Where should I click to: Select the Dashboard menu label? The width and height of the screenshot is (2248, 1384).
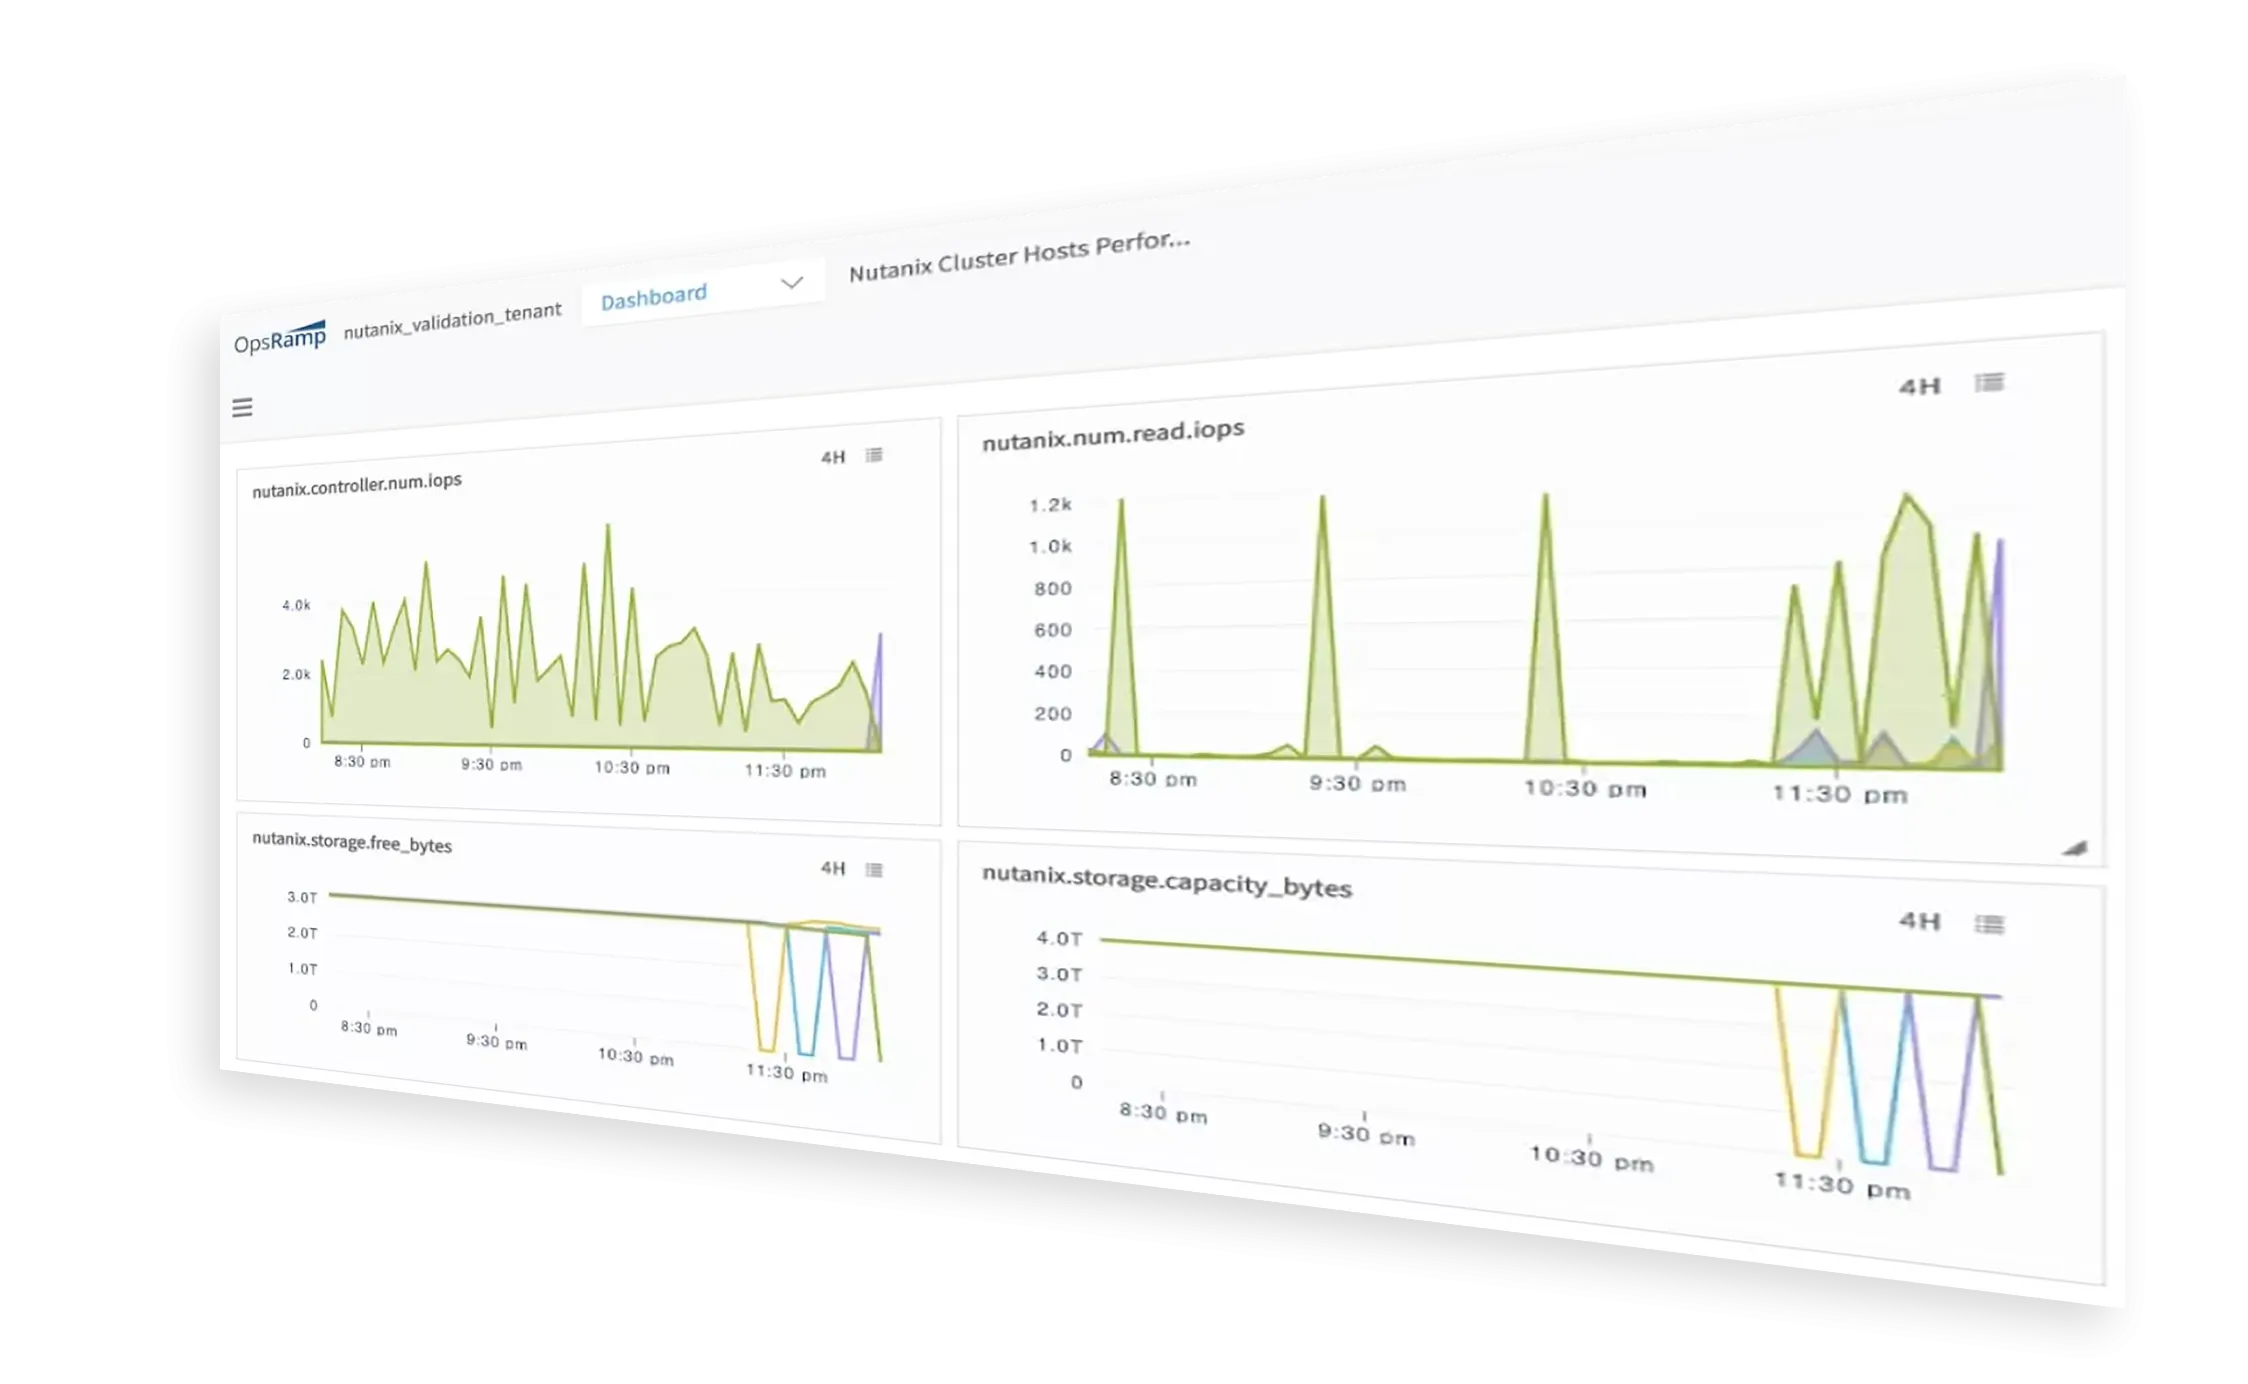click(x=654, y=296)
